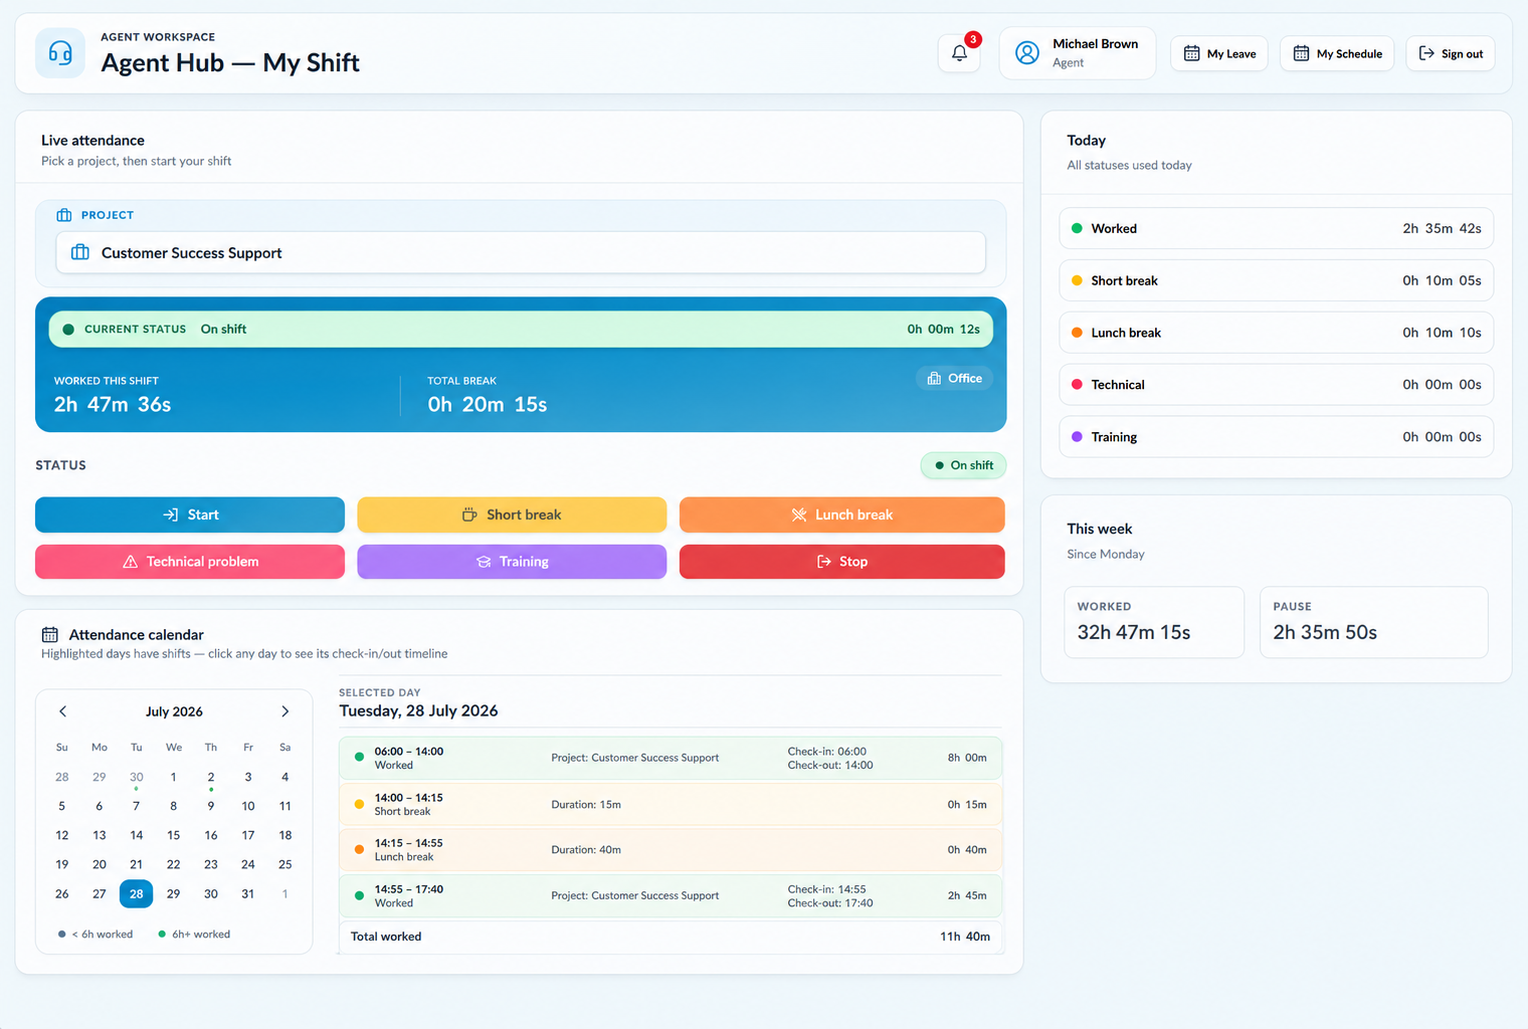The image size is (1528, 1029).
Task: Open the My Leave page
Action: pyautogui.click(x=1219, y=53)
